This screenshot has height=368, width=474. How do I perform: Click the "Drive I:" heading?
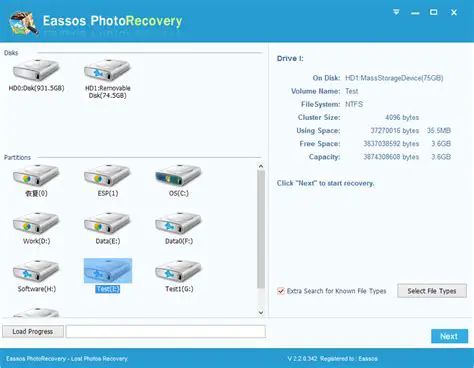[x=290, y=59]
